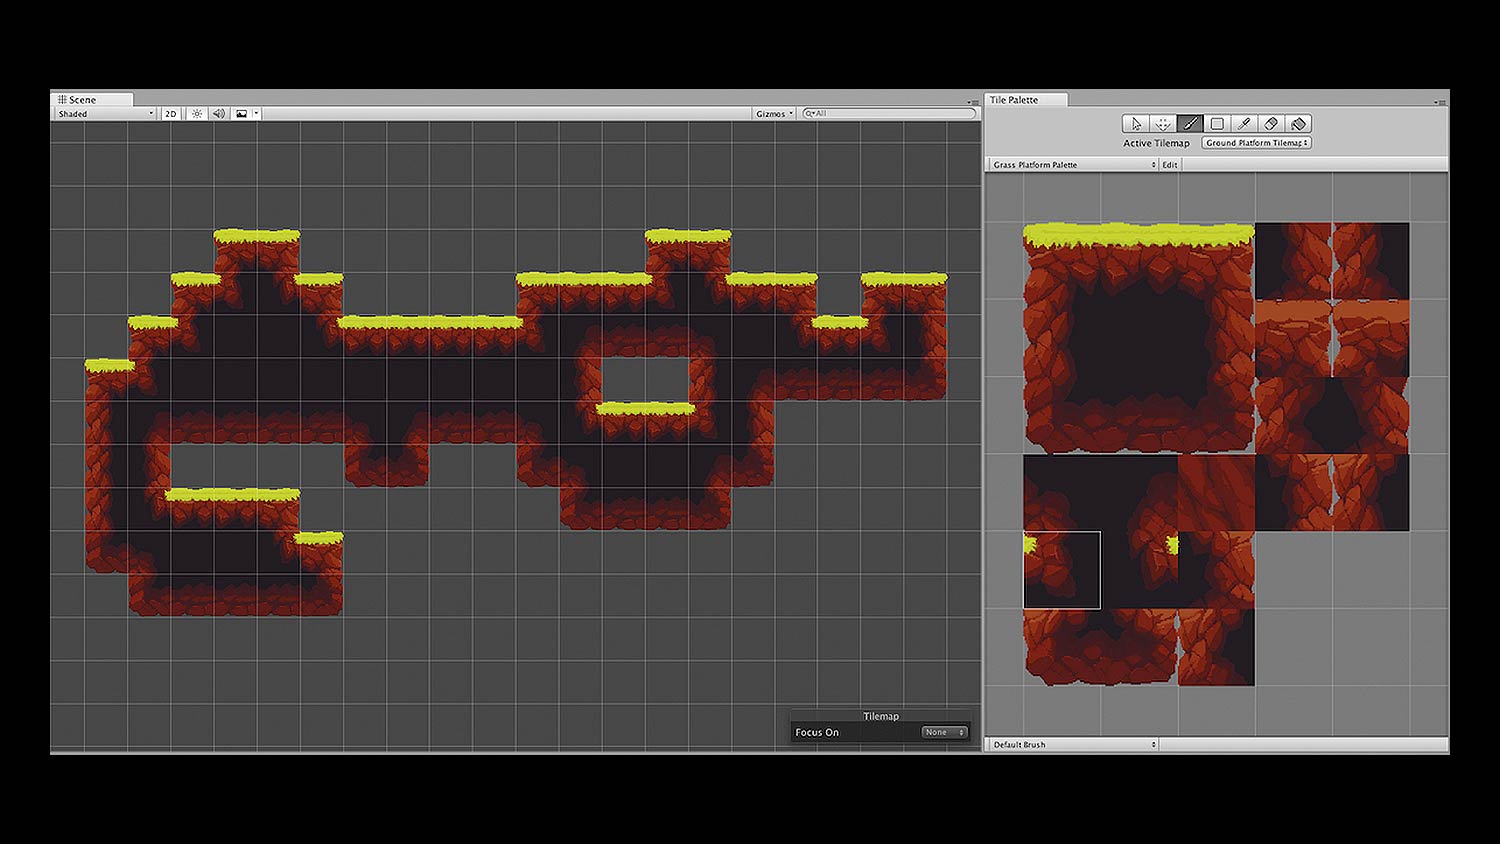Select the Paint Brush tool in Tile Palette
1500x844 pixels.
point(1190,123)
